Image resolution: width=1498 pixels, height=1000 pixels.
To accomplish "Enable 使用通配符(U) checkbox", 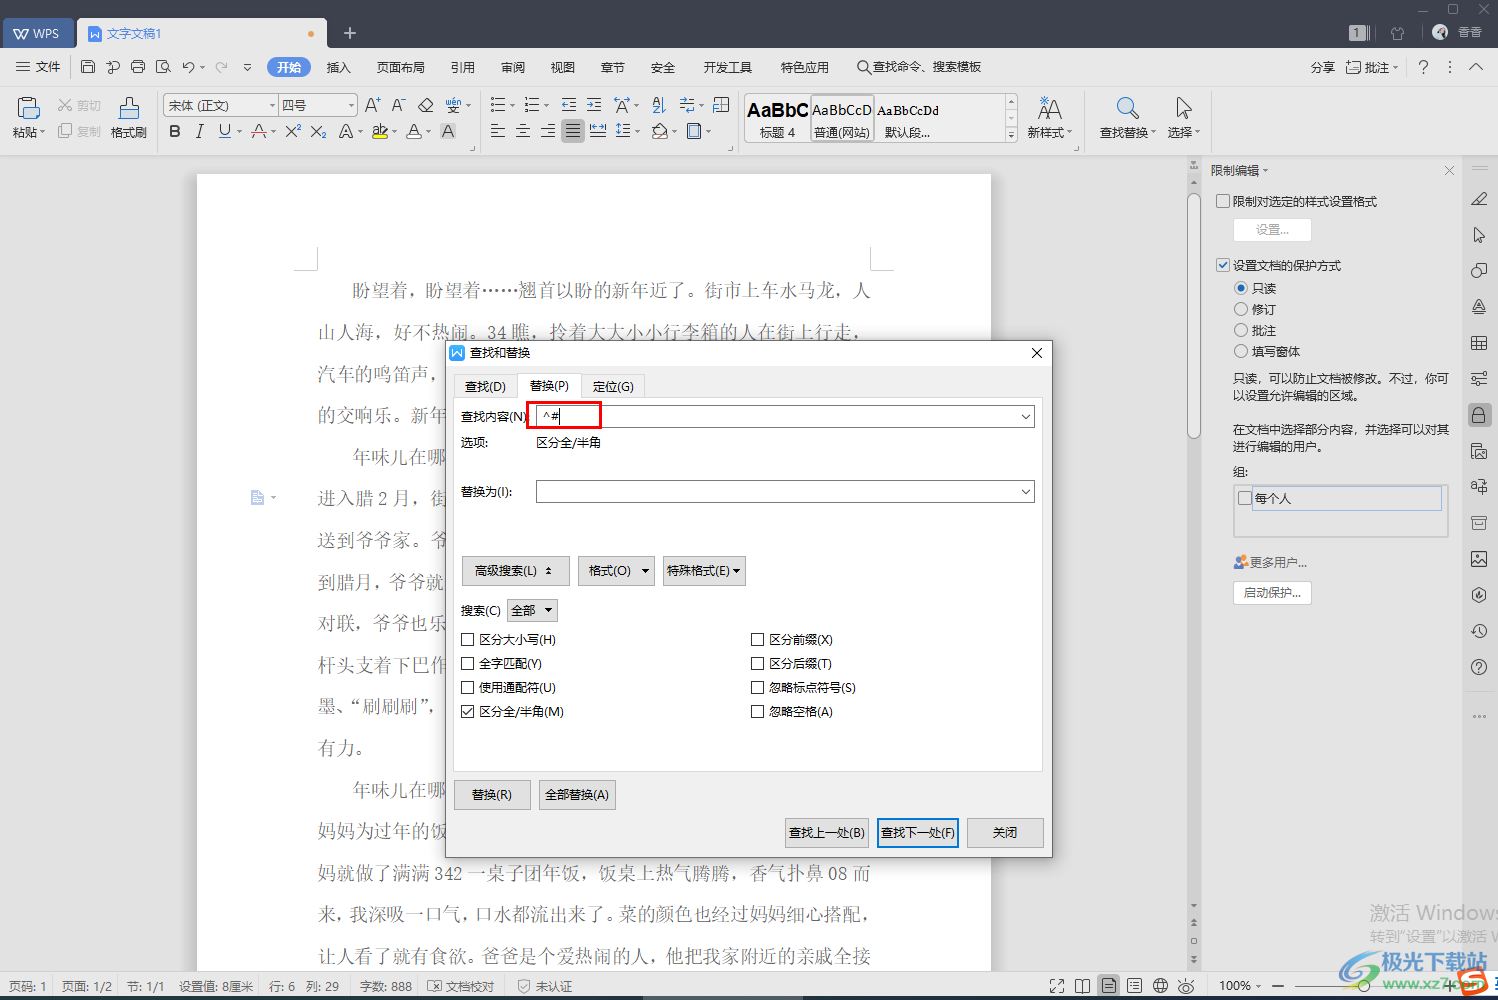I will (x=468, y=688).
